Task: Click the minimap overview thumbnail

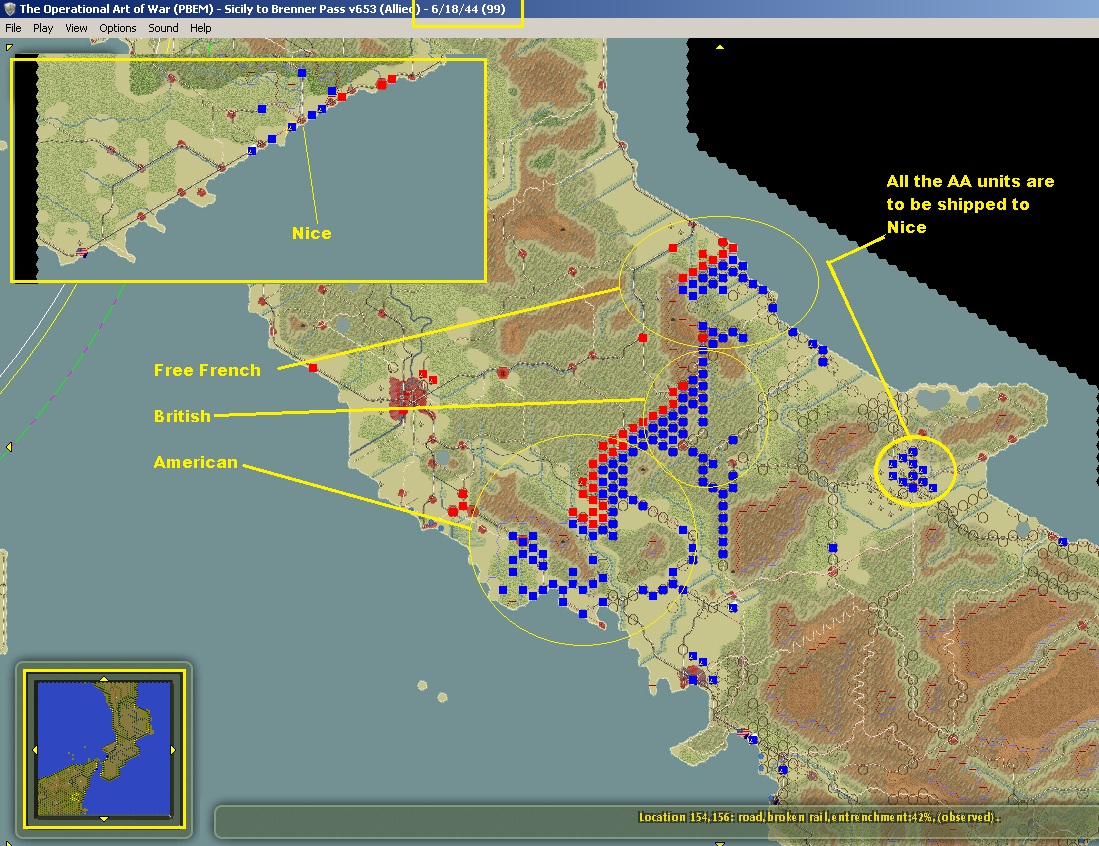Action: (x=104, y=749)
